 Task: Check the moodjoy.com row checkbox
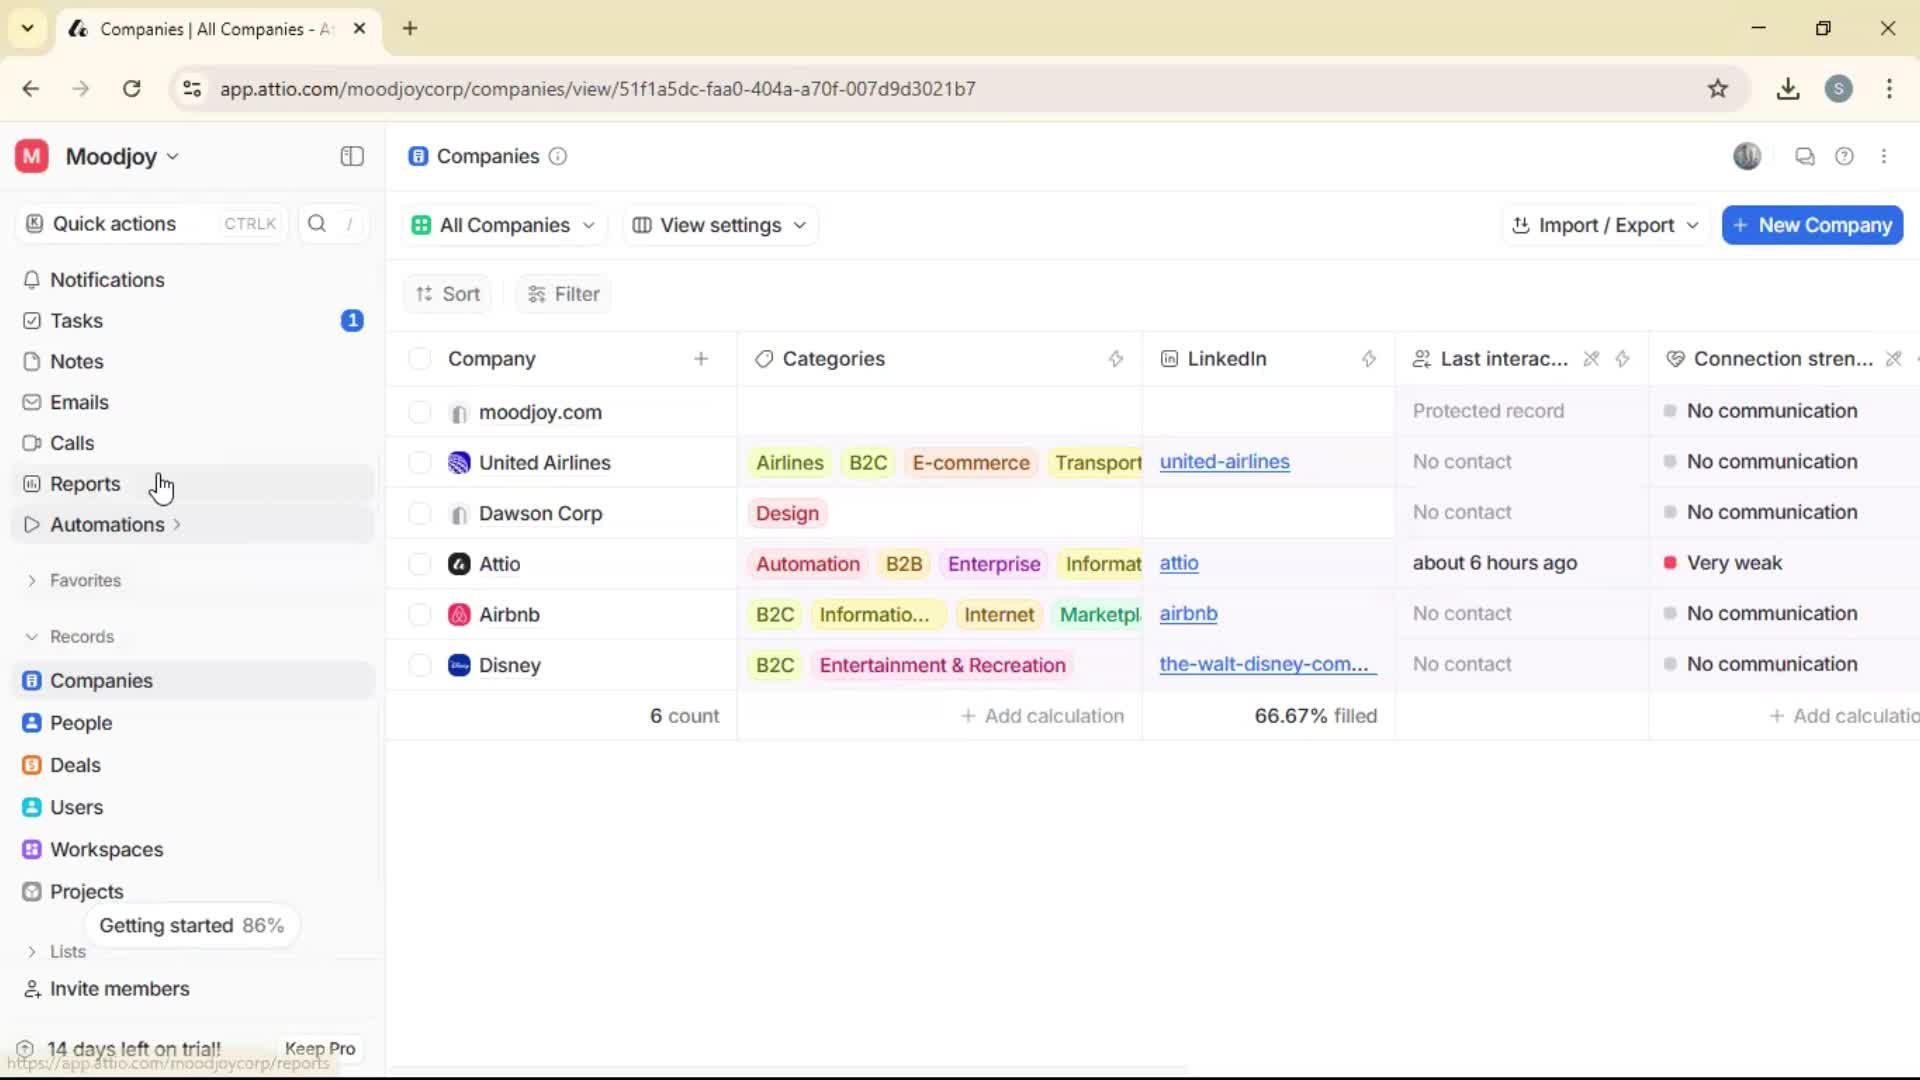tap(420, 412)
